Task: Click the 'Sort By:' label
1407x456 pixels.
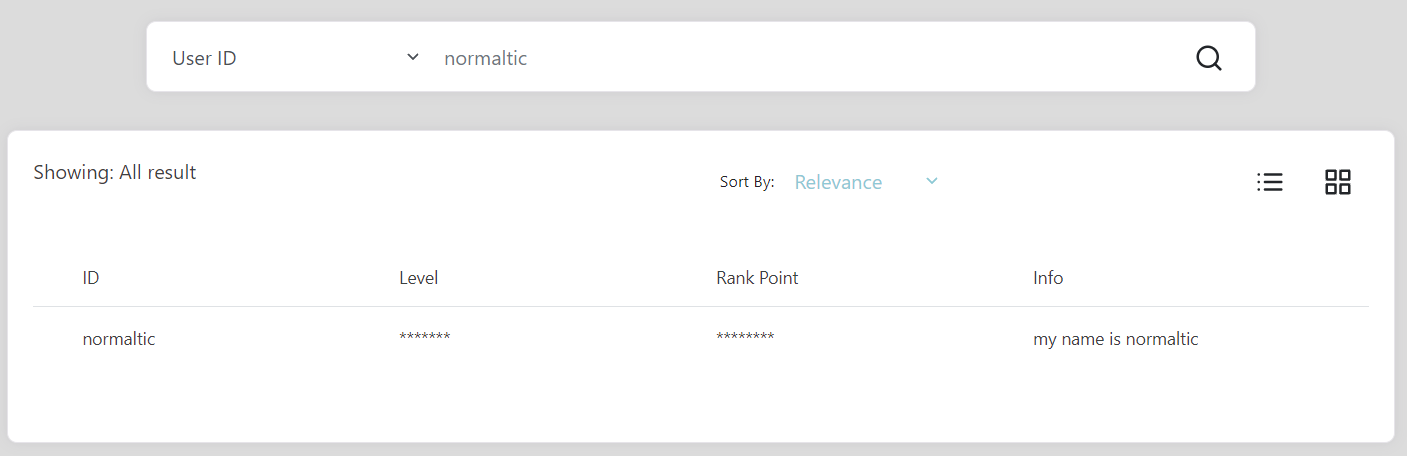Action: point(747,182)
